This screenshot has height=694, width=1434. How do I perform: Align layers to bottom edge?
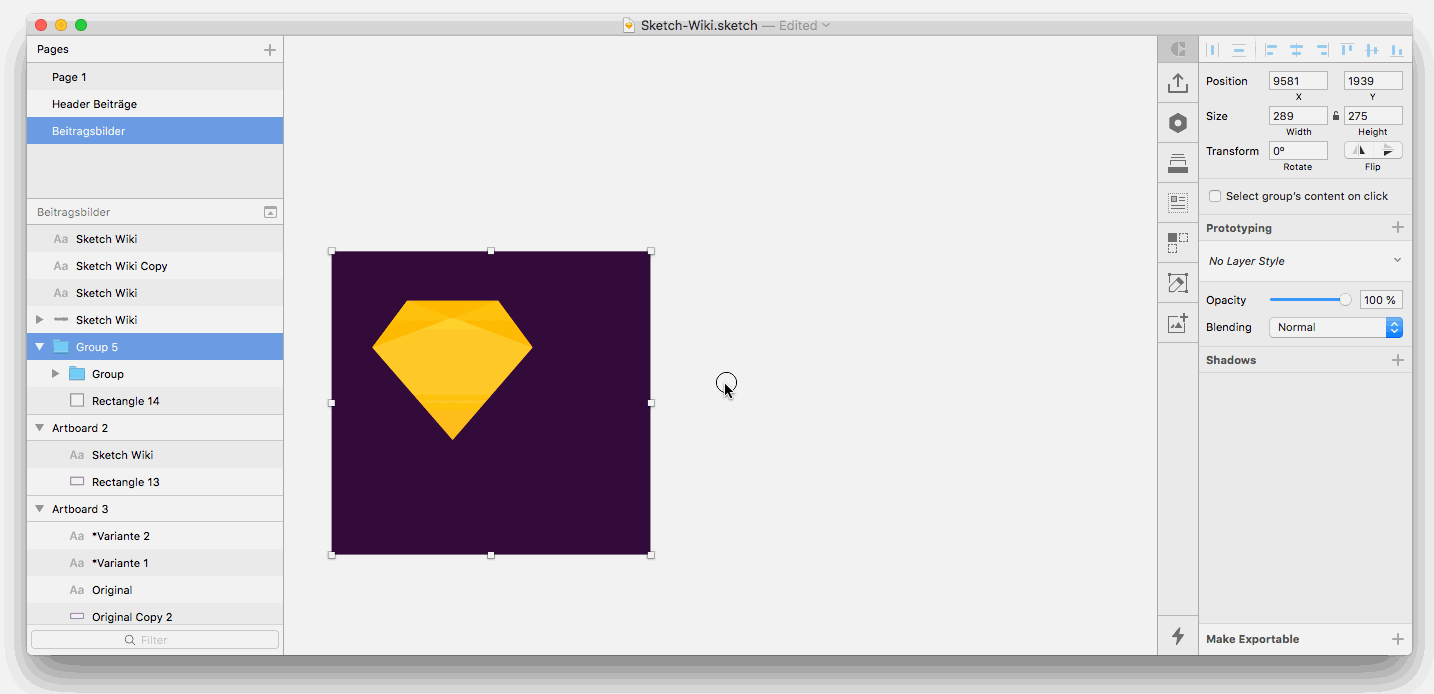tap(1397, 49)
